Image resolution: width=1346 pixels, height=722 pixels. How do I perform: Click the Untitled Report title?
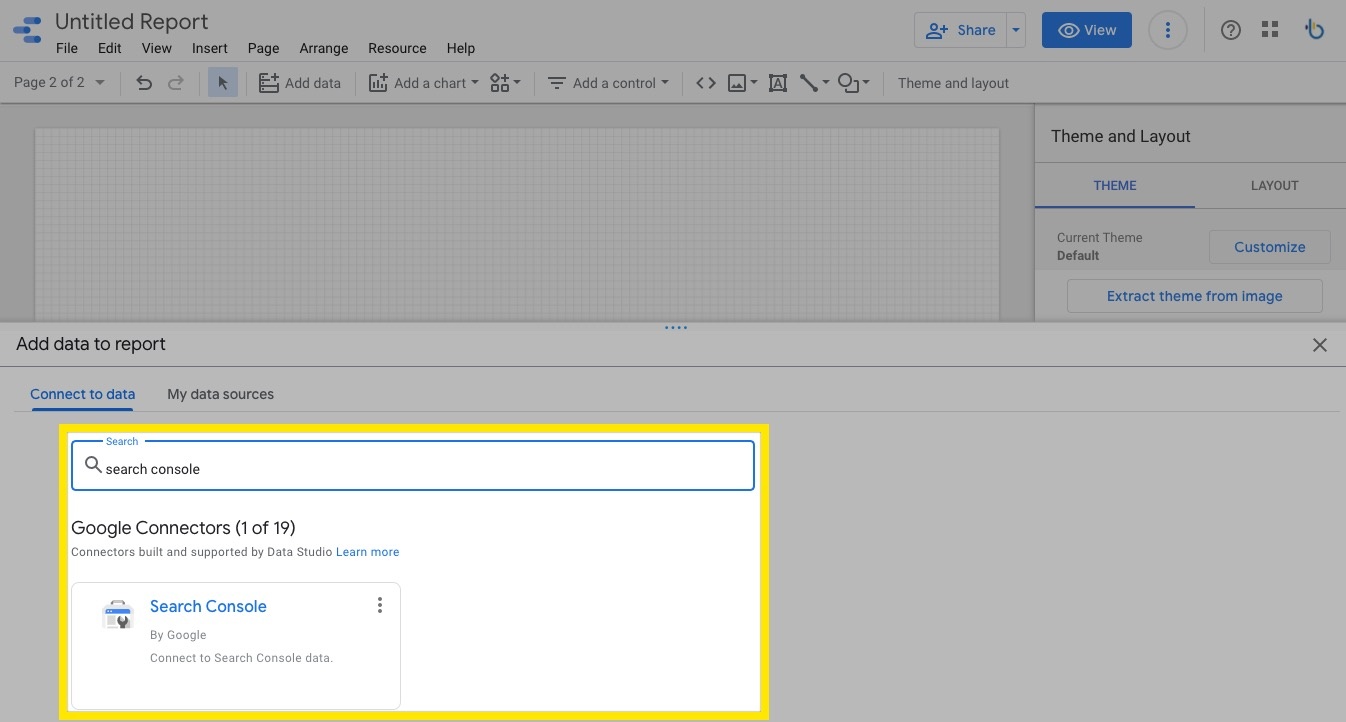click(132, 21)
